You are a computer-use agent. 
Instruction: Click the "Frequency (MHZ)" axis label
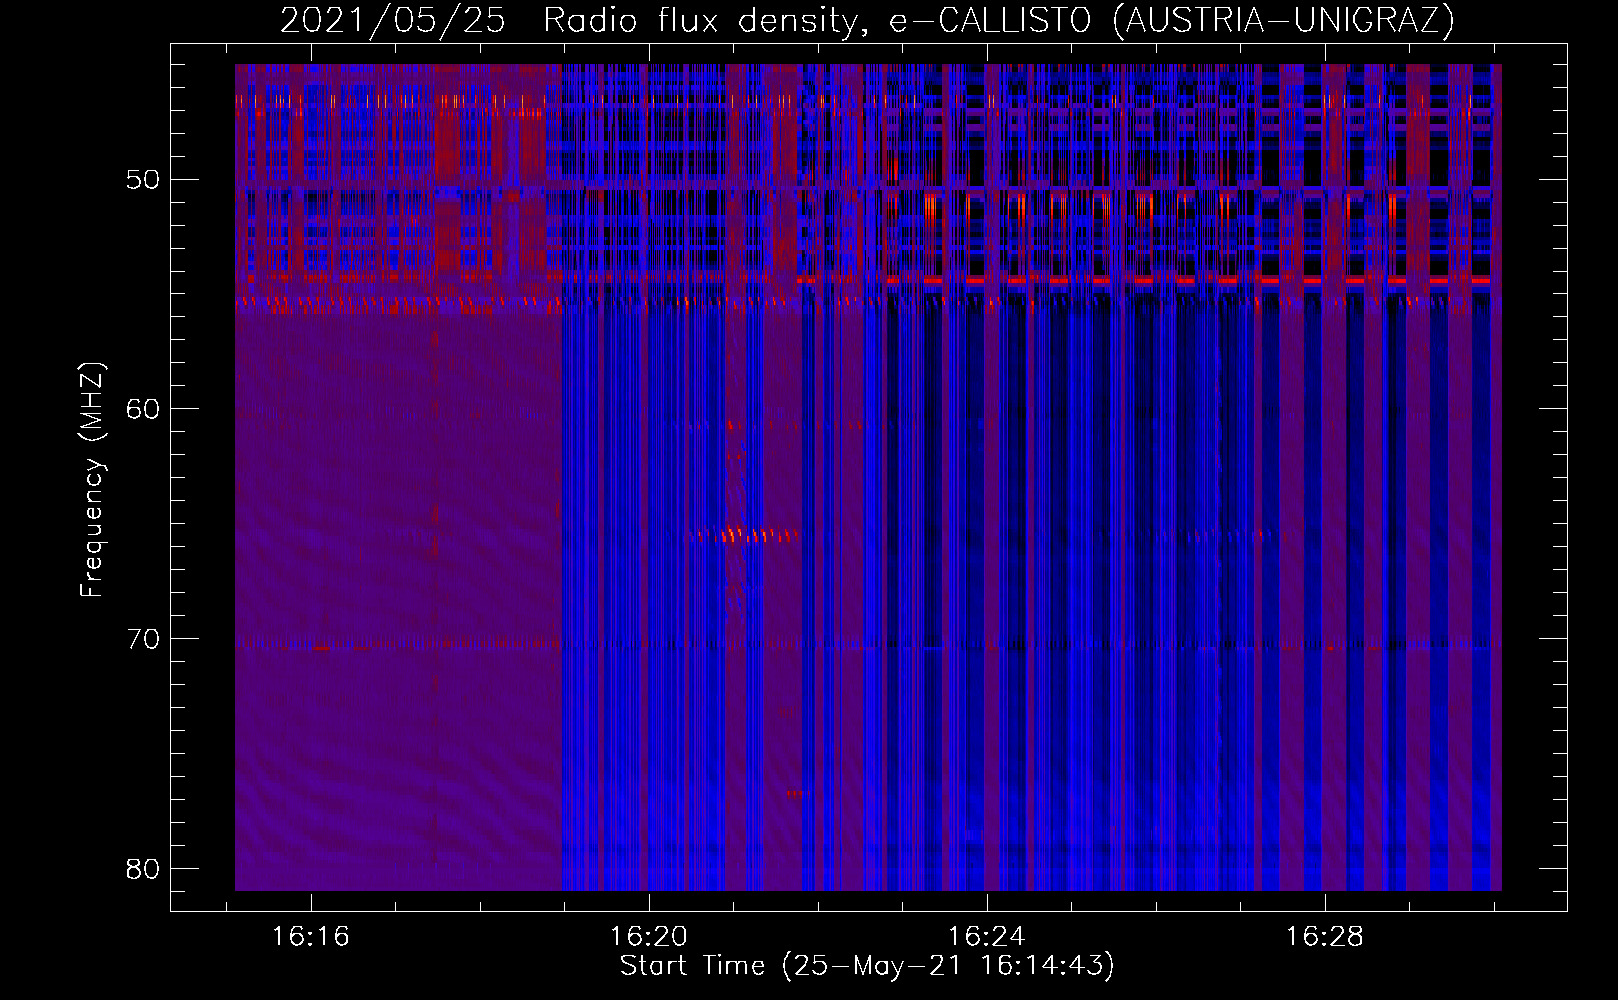[x=92, y=480]
